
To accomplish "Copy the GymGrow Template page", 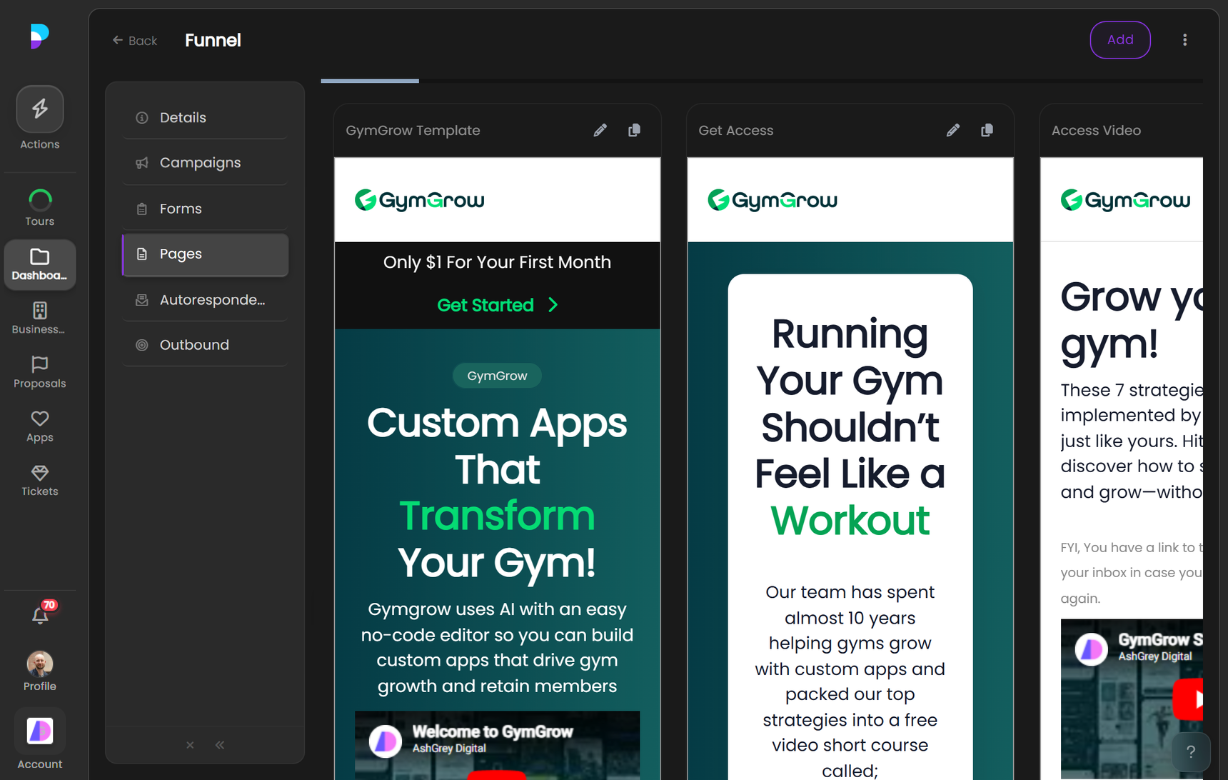I will [634, 130].
